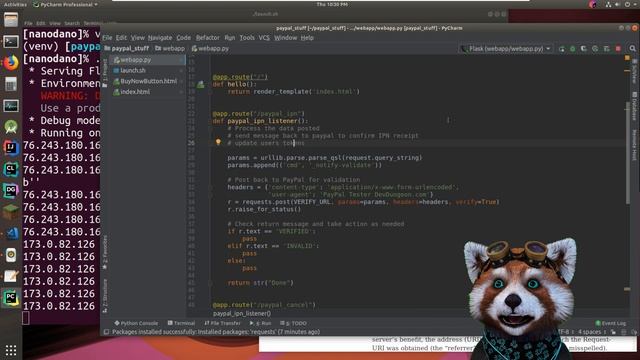Click webapp.py breadcrumb in navigation bar
Screen dimensions: 640x360
(x=210, y=49)
